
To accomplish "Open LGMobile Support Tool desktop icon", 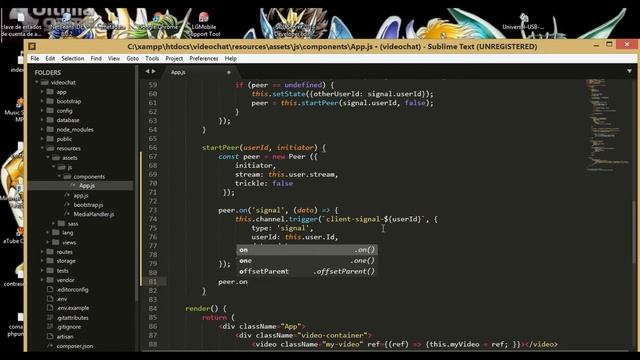I will (x=204, y=25).
